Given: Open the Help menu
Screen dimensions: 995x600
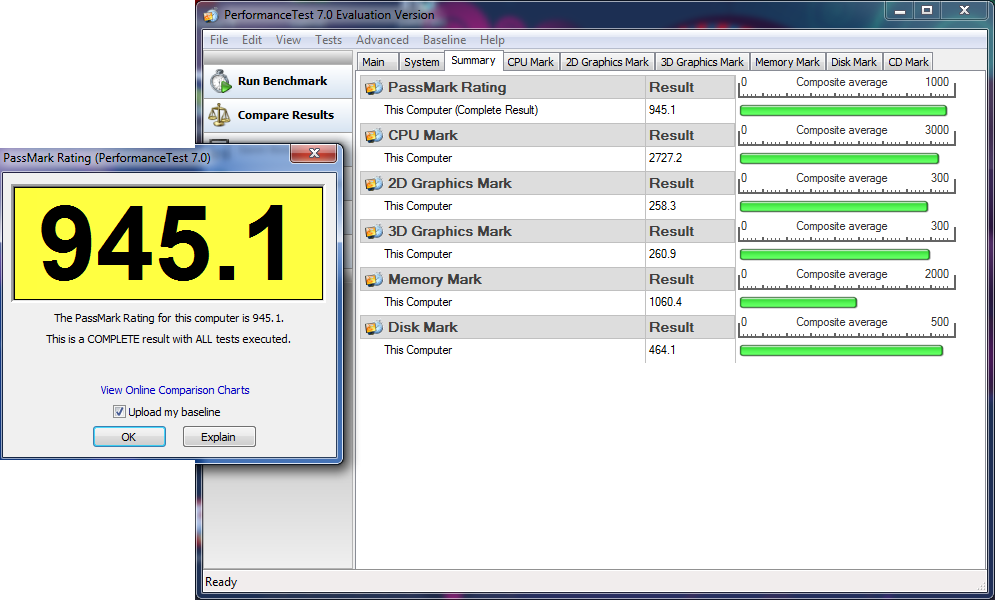Looking at the screenshot, I should tap(492, 39).
